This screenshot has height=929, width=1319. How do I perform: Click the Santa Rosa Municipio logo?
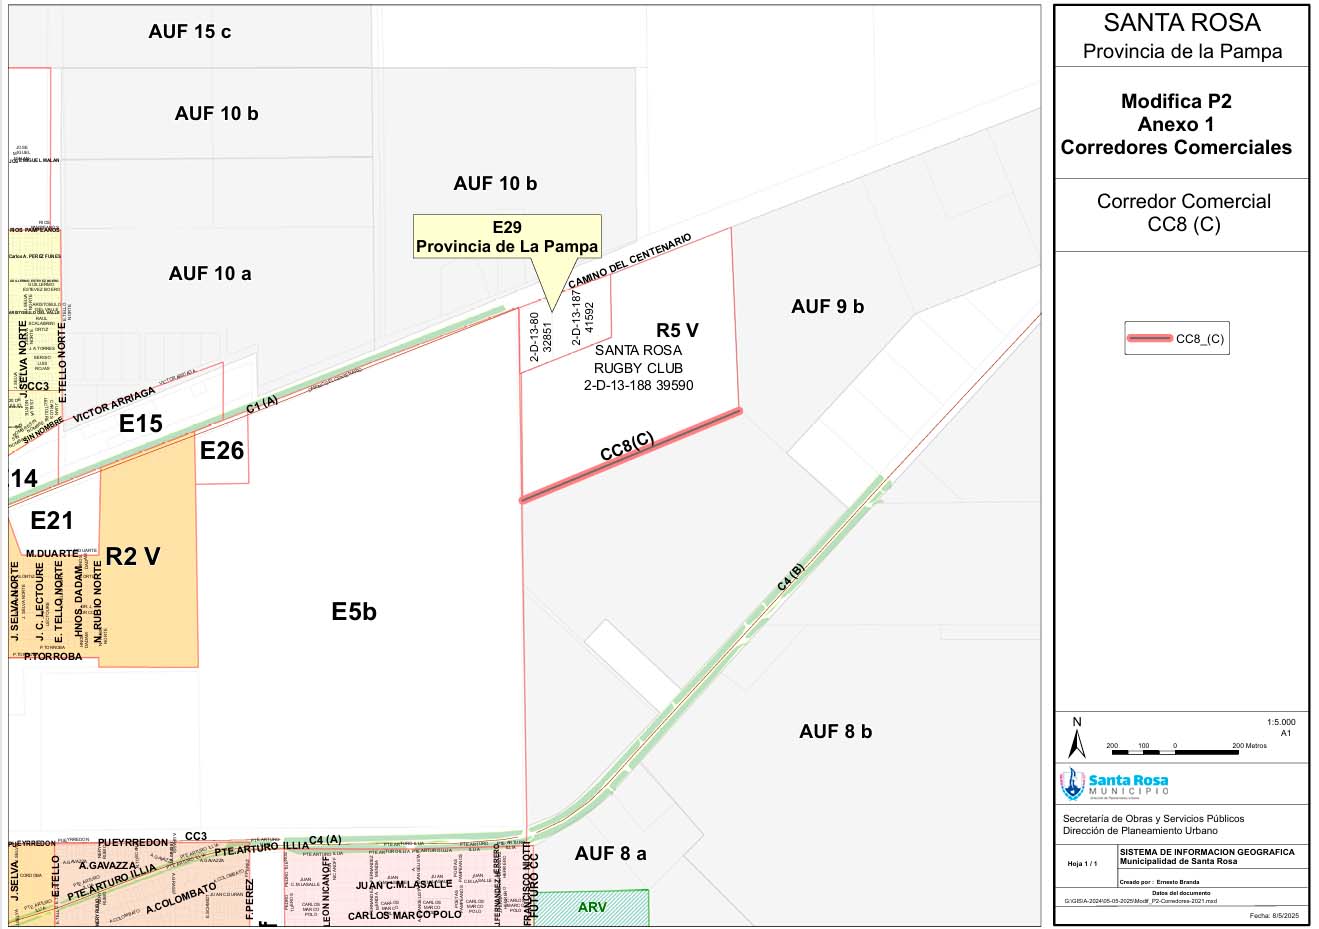point(1116,783)
